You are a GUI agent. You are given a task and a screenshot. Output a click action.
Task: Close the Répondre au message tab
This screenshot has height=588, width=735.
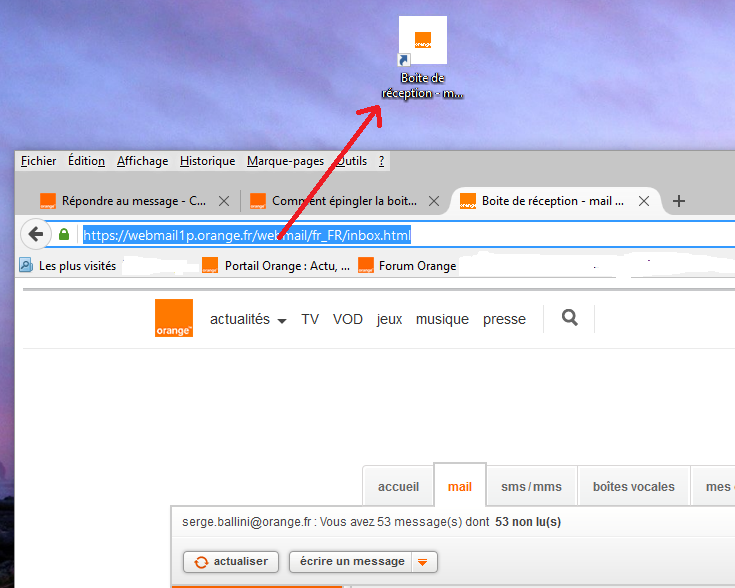[x=224, y=201]
